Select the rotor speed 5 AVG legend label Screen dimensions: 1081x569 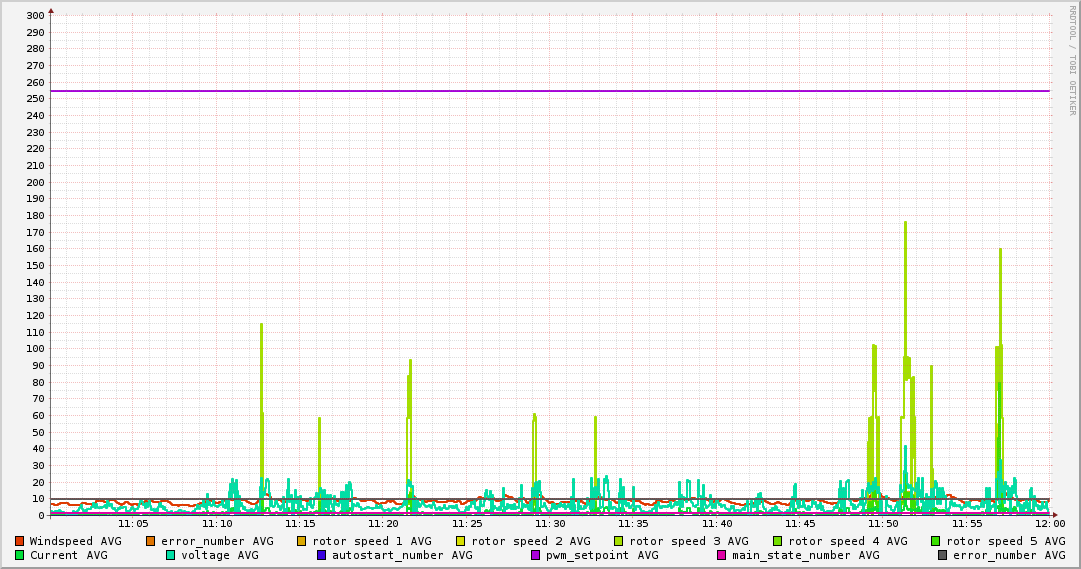(x=1006, y=541)
